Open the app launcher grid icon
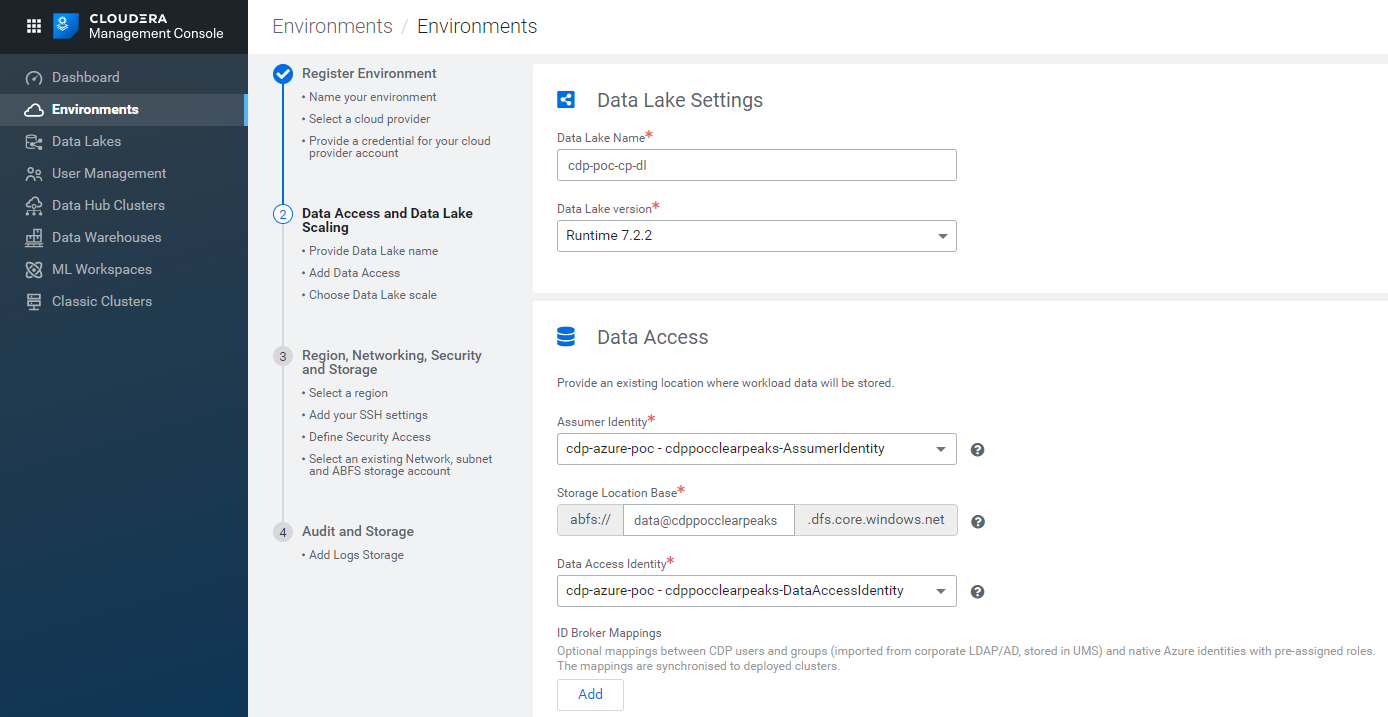The height and width of the screenshot is (717, 1388). (33, 26)
